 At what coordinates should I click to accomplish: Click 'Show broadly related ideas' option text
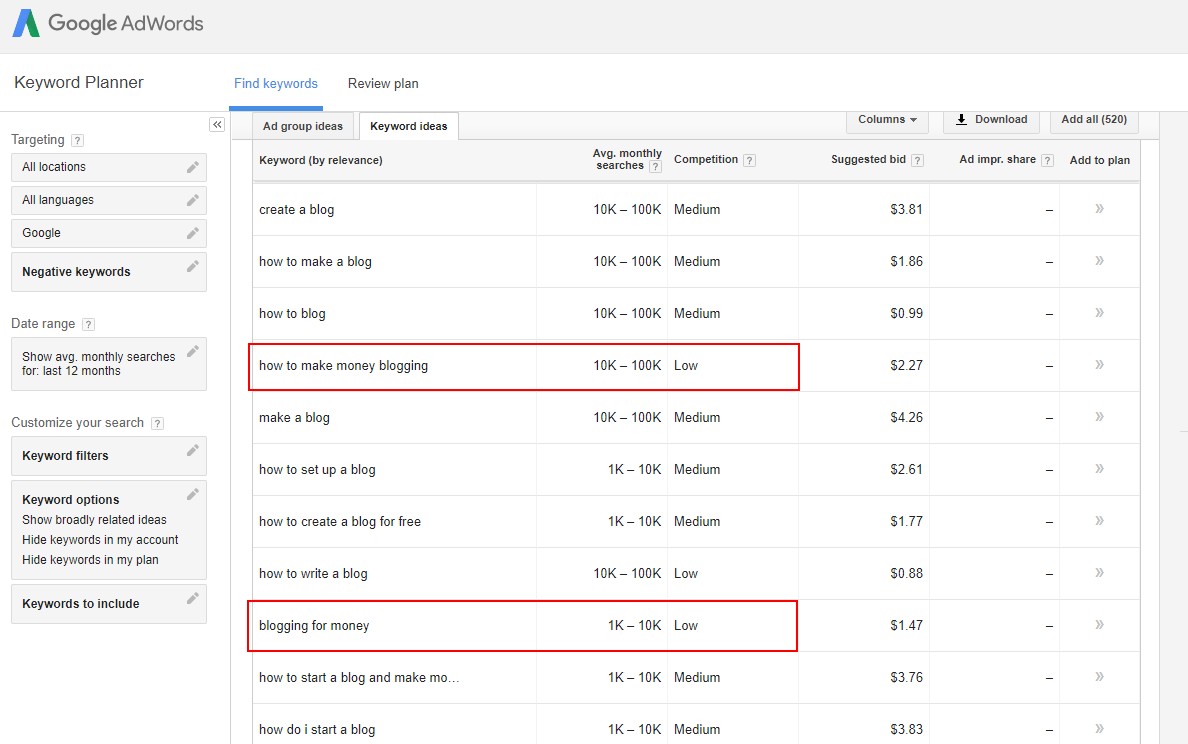click(94, 520)
